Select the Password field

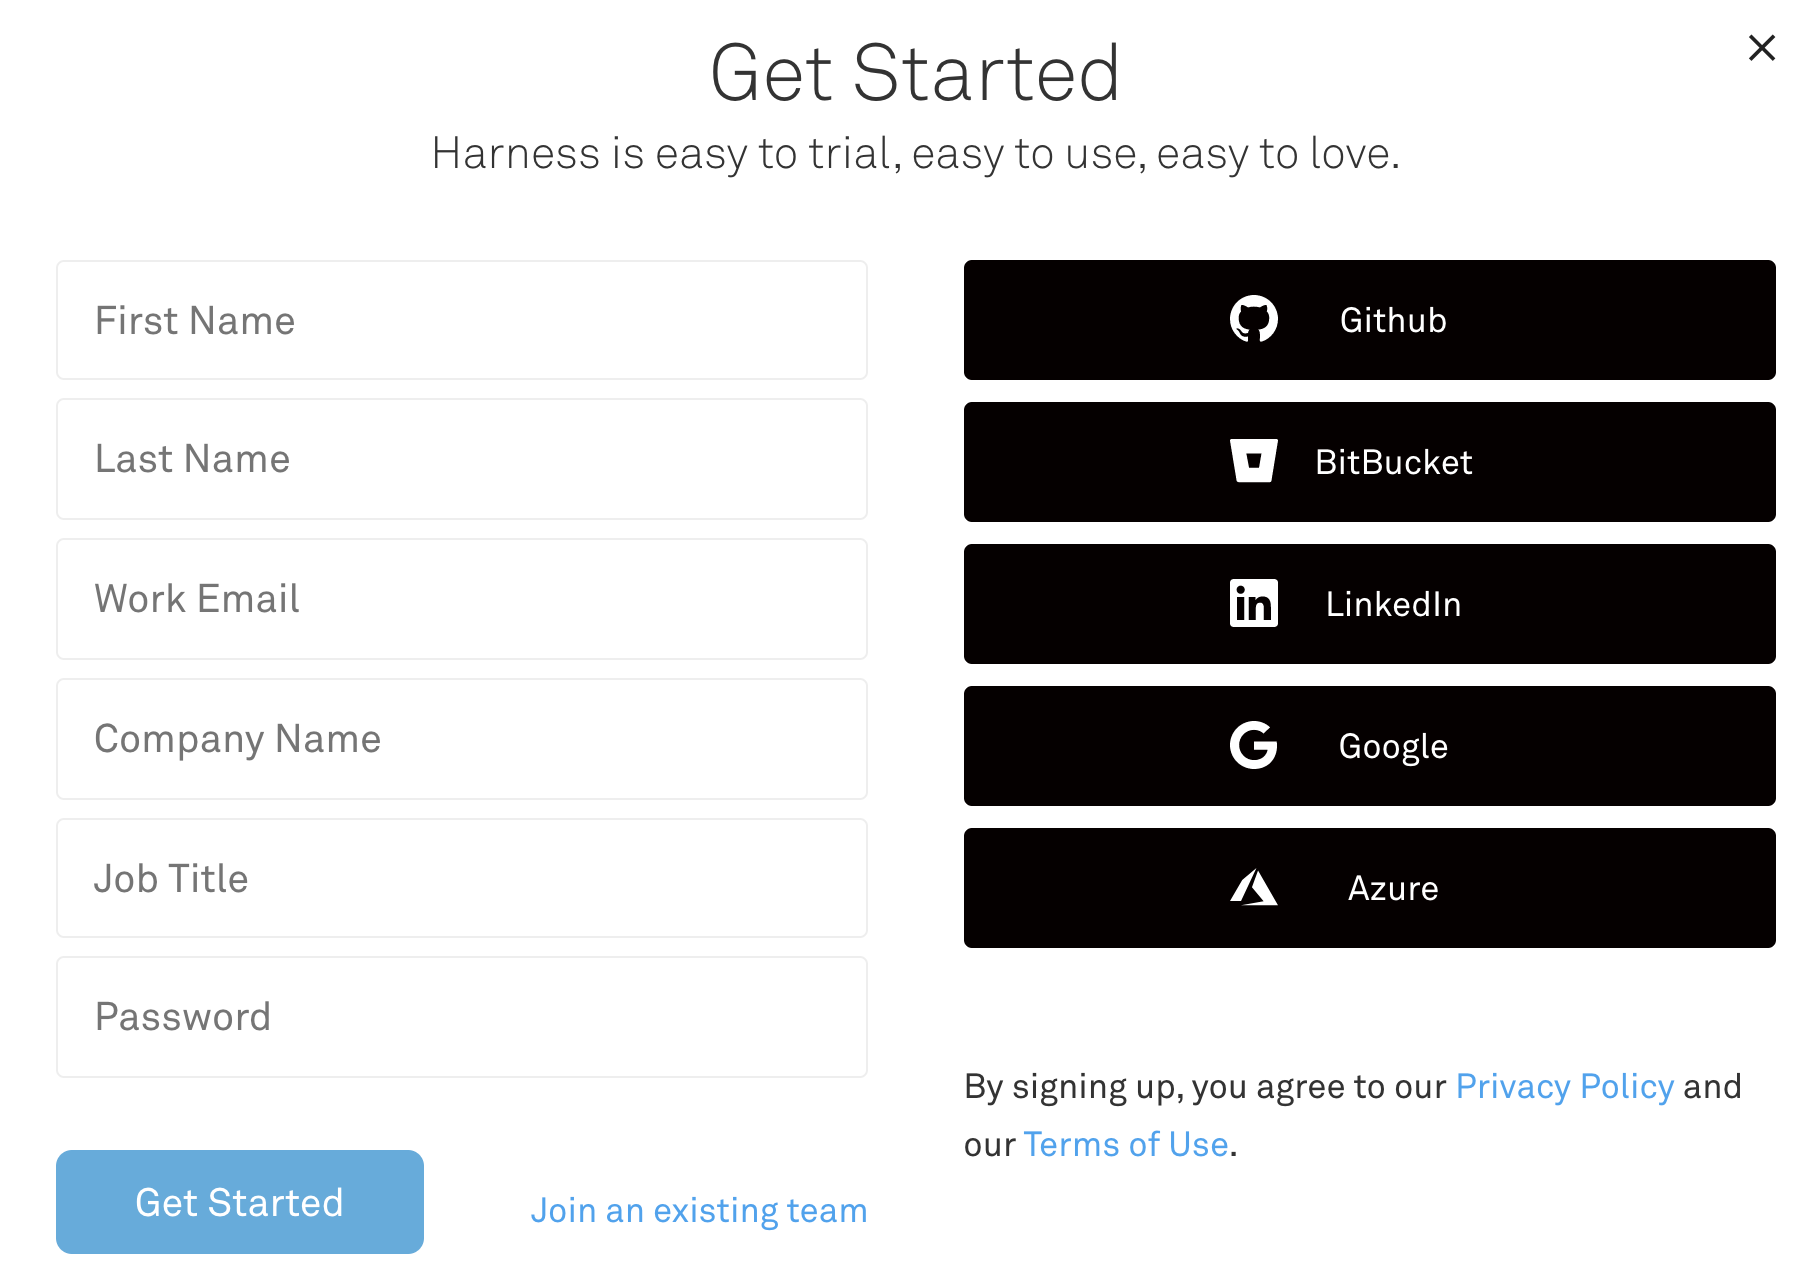coord(462,1017)
